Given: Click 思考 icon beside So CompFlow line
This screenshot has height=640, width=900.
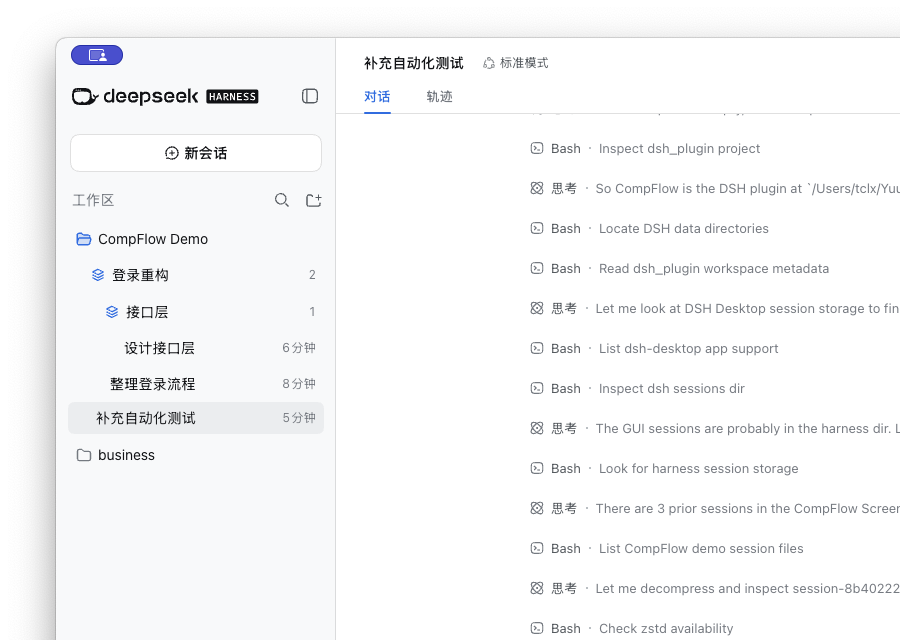Looking at the screenshot, I should coord(537,188).
